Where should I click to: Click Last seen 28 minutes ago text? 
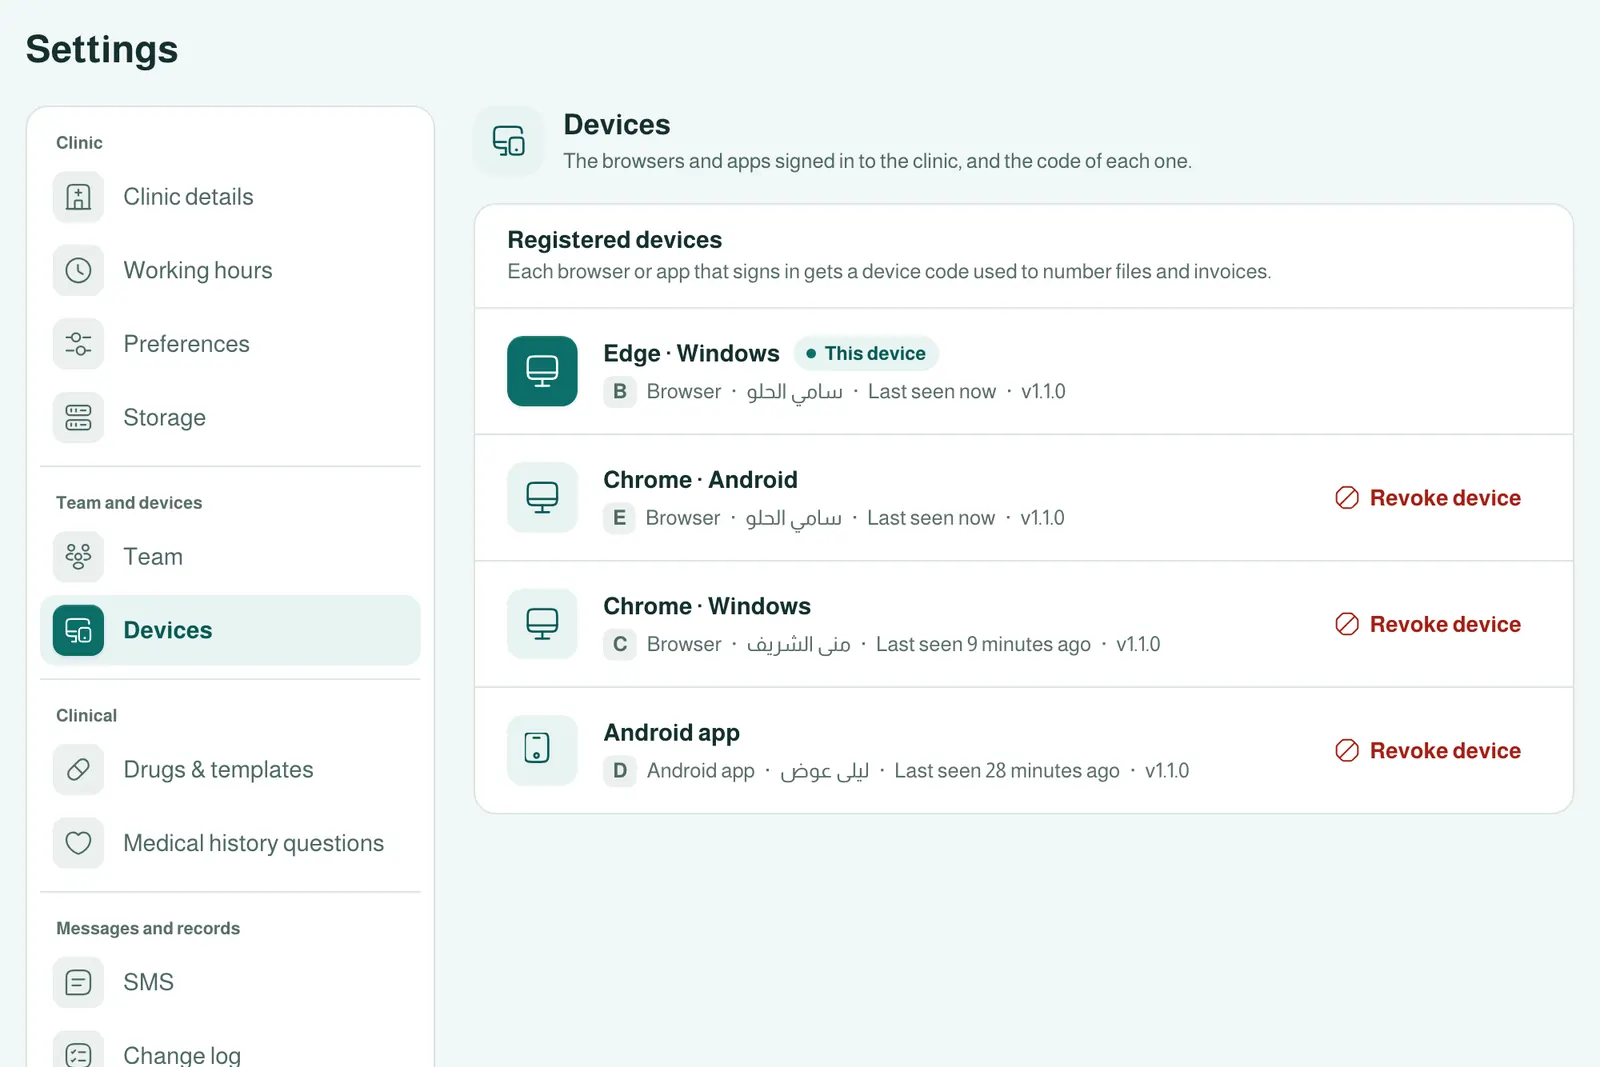1007,771
